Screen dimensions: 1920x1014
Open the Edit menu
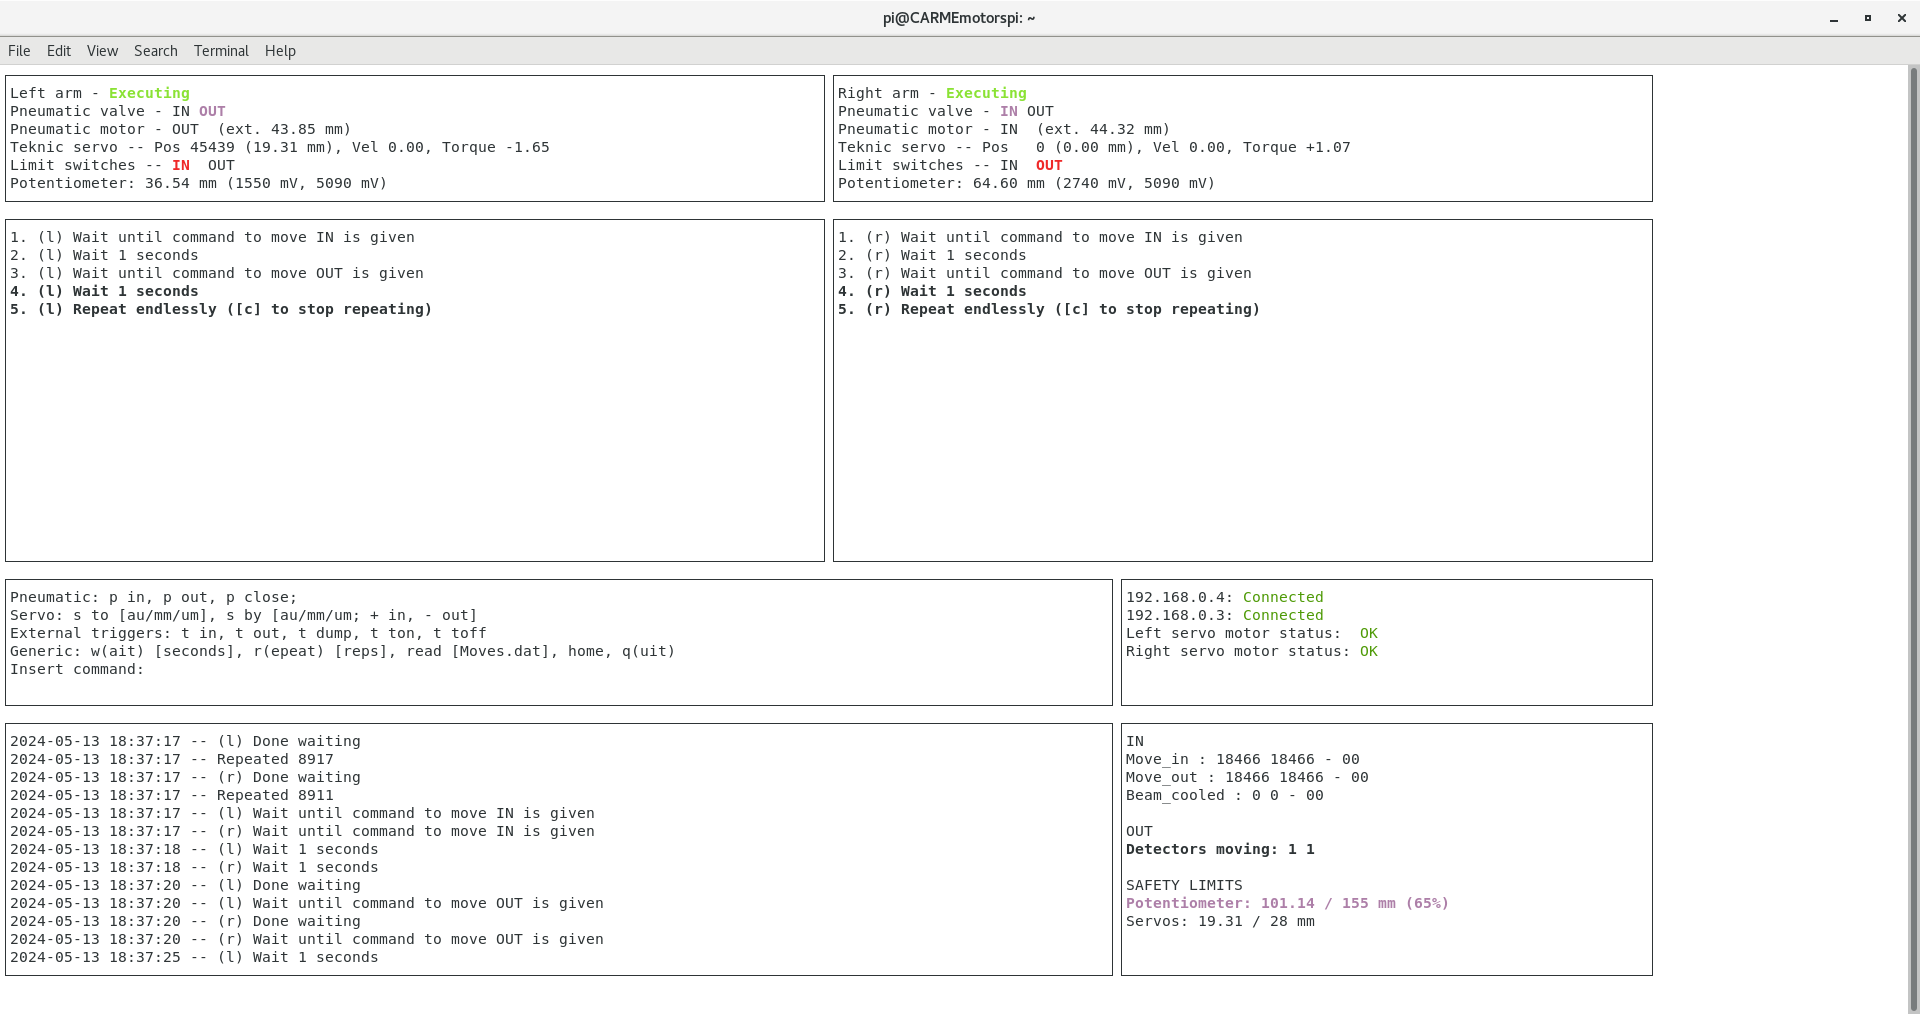tap(59, 51)
